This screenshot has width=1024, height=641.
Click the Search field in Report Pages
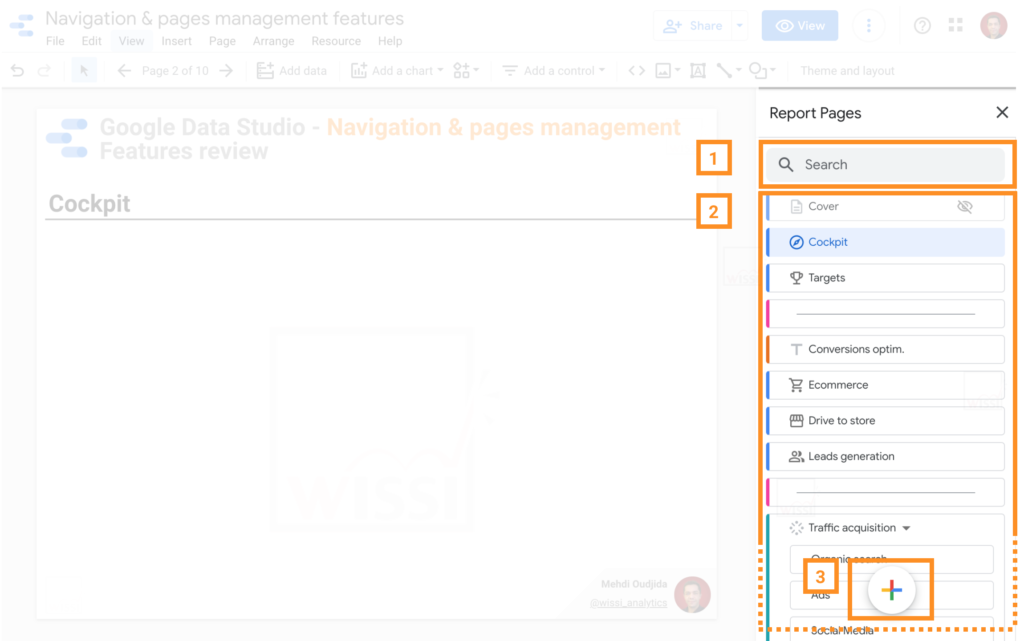(x=885, y=164)
